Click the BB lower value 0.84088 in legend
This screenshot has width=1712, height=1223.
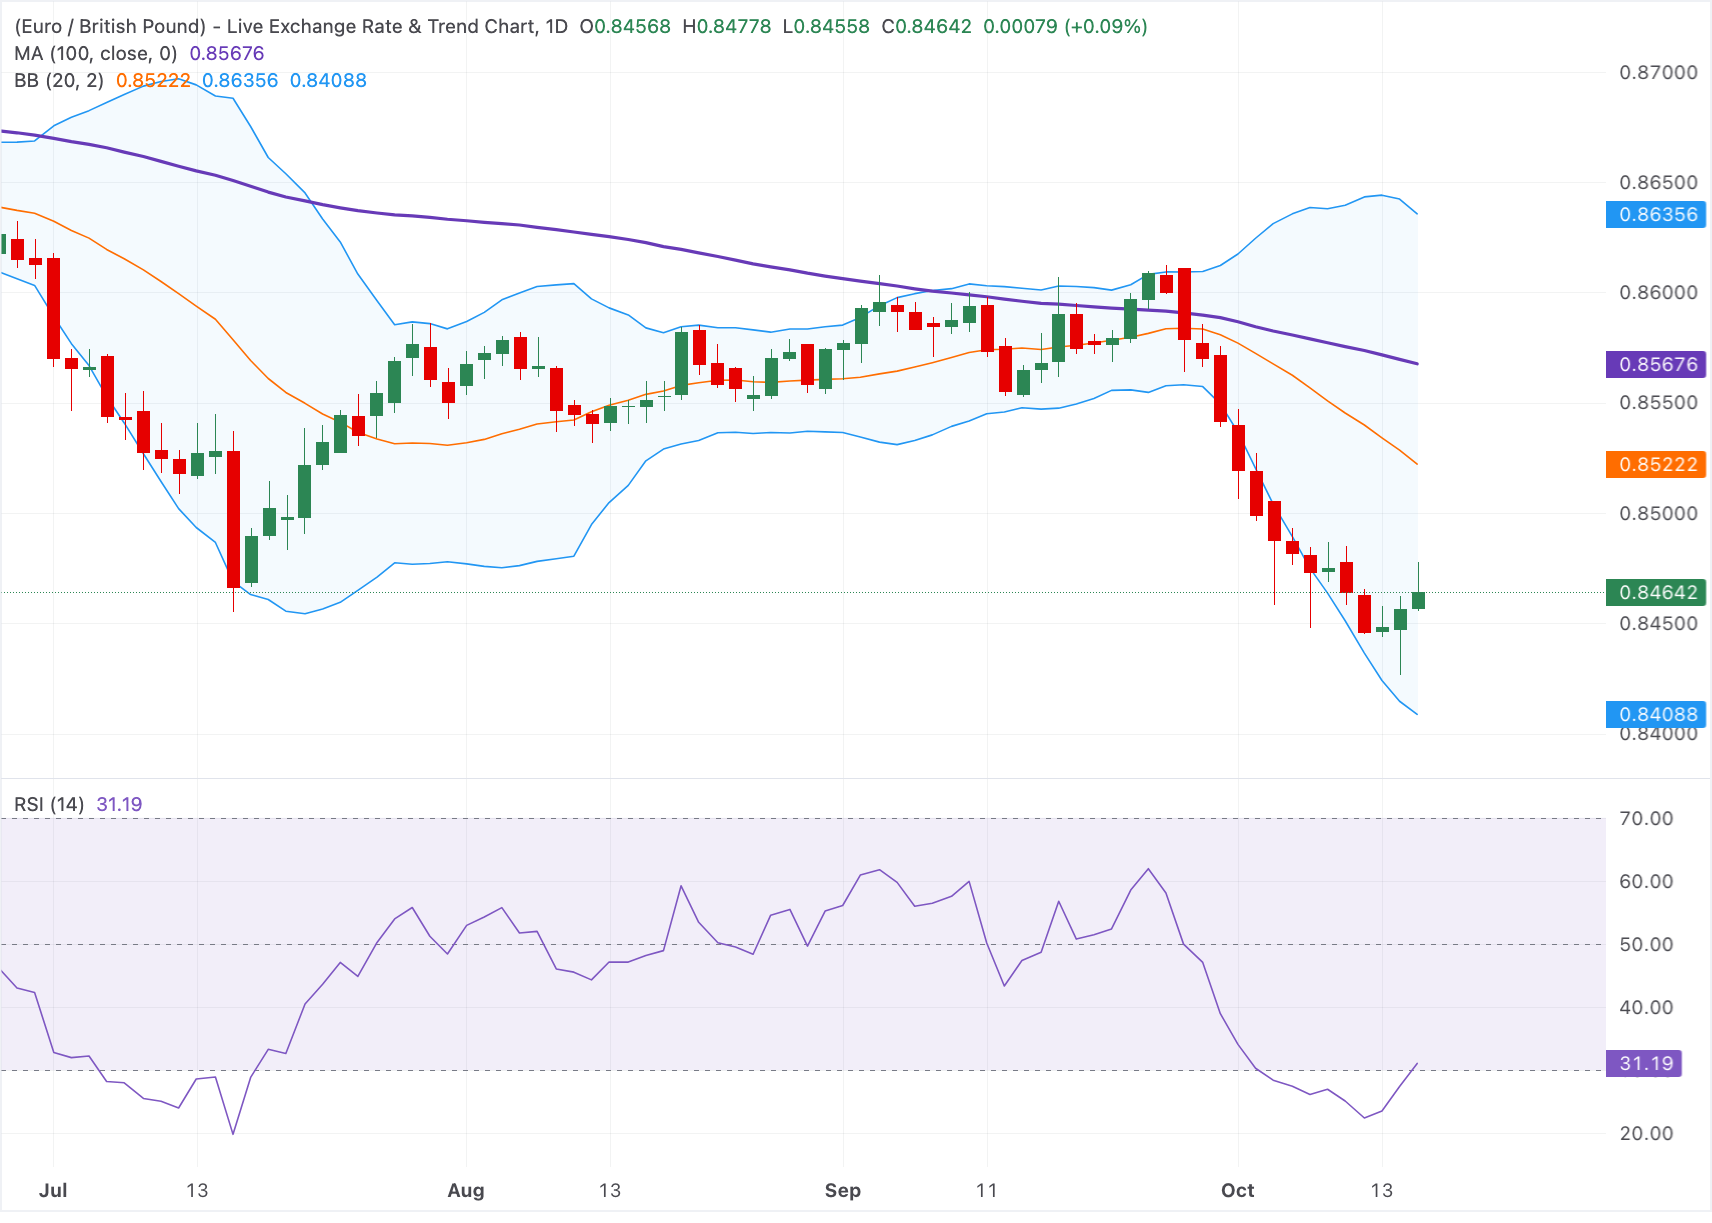pyautogui.click(x=328, y=80)
